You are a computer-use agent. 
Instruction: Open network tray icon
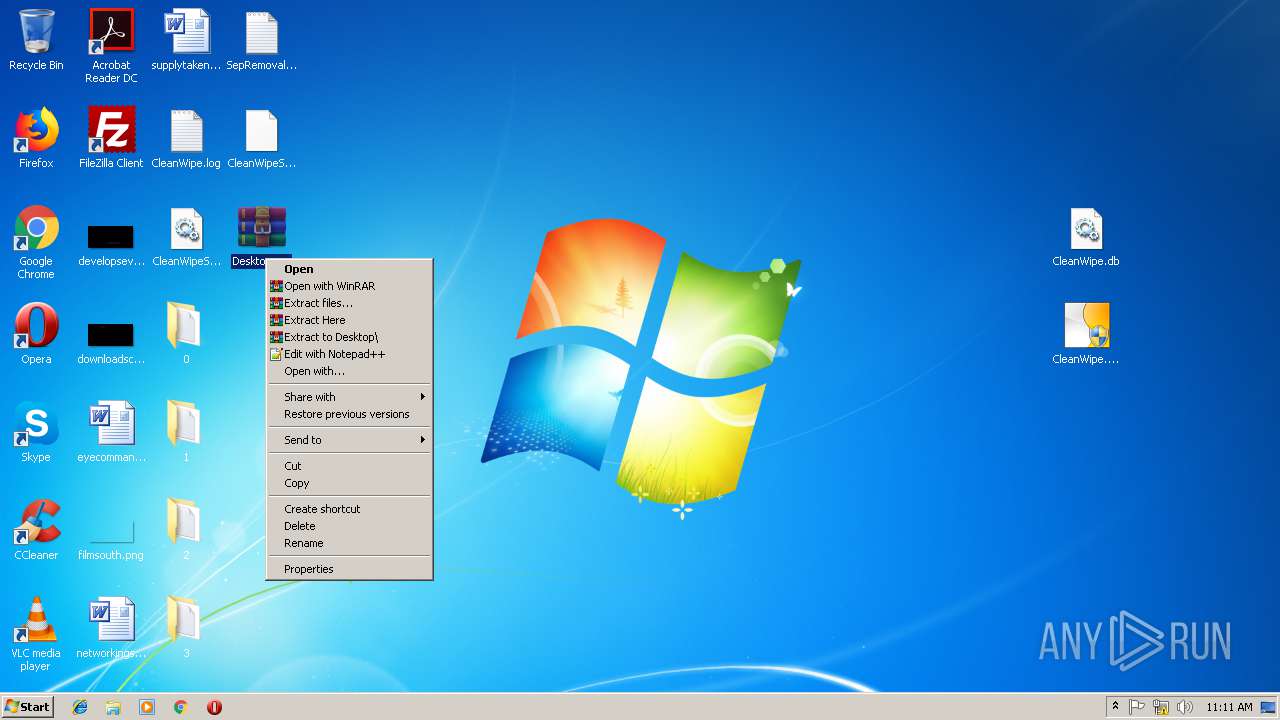[x=1161, y=707]
